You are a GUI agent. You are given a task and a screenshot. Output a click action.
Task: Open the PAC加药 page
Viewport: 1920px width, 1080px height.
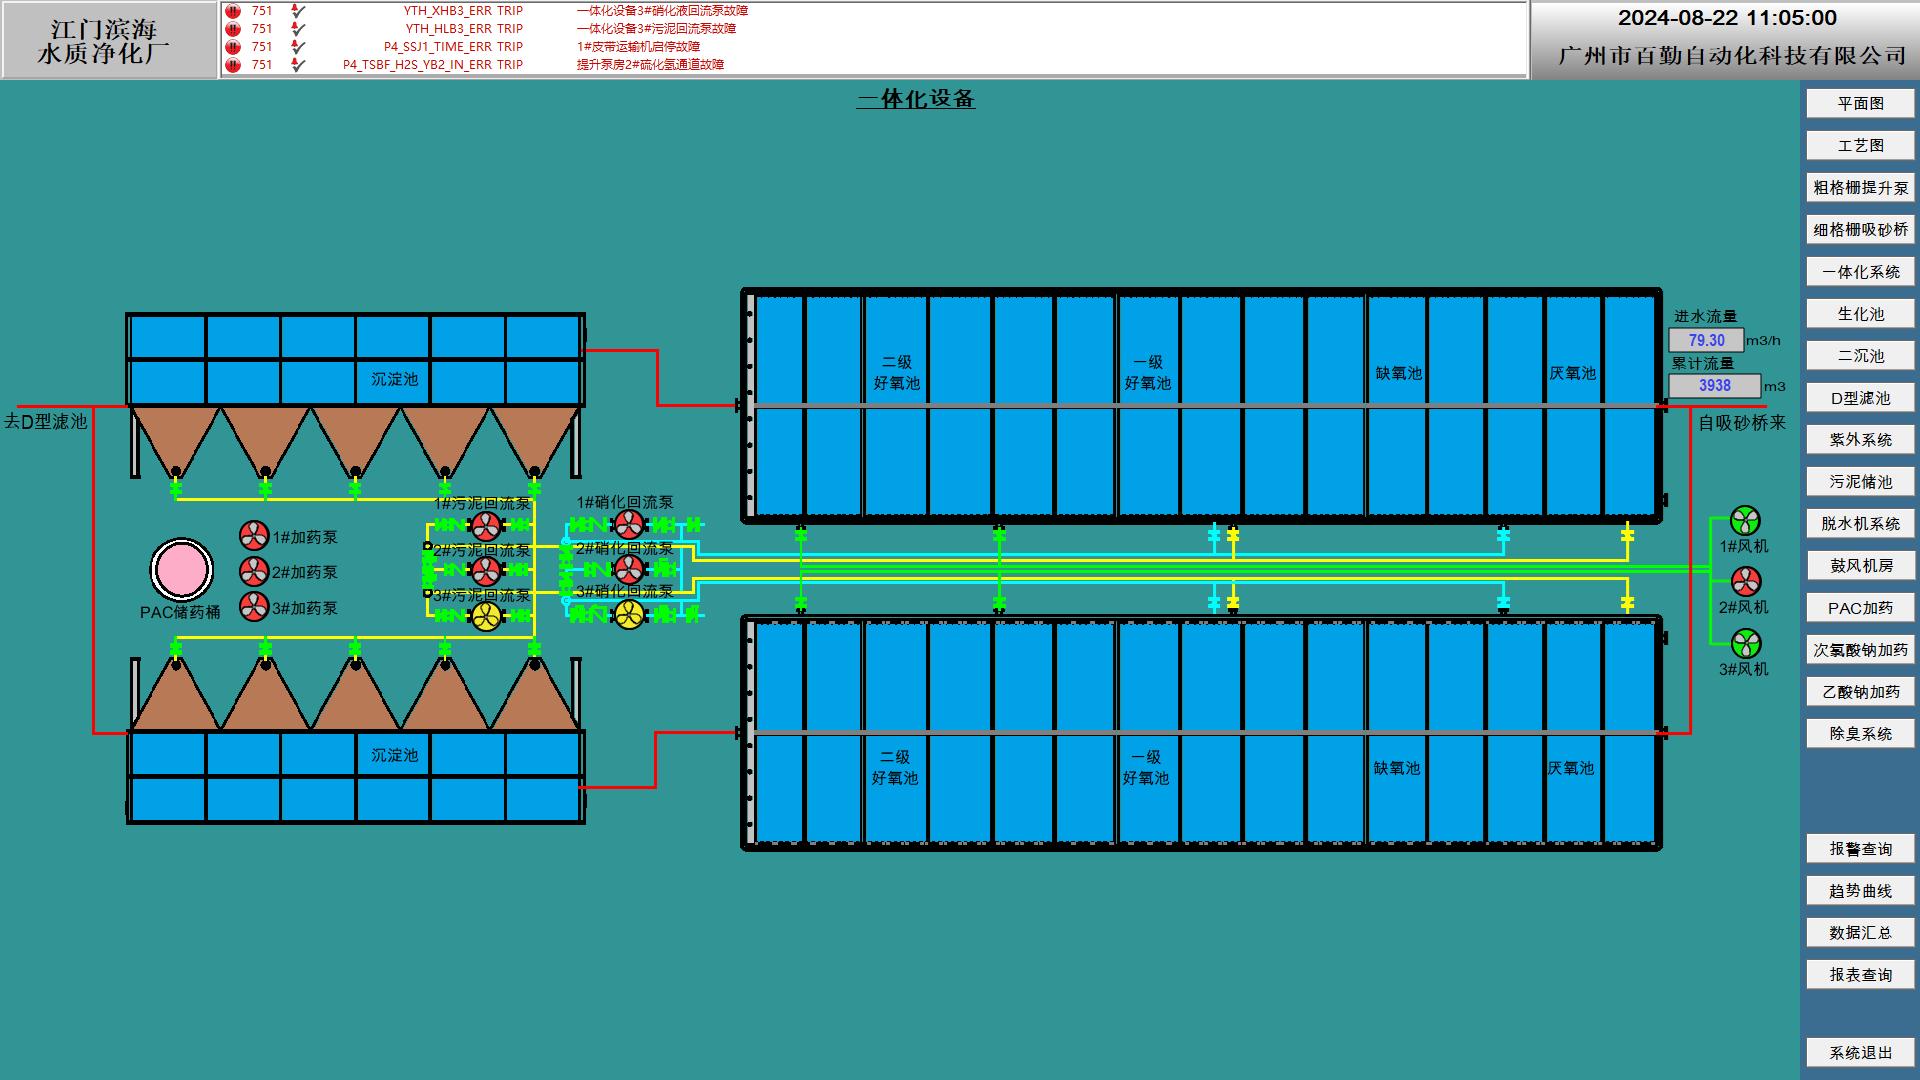pyautogui.click(x=1860, y=608)
